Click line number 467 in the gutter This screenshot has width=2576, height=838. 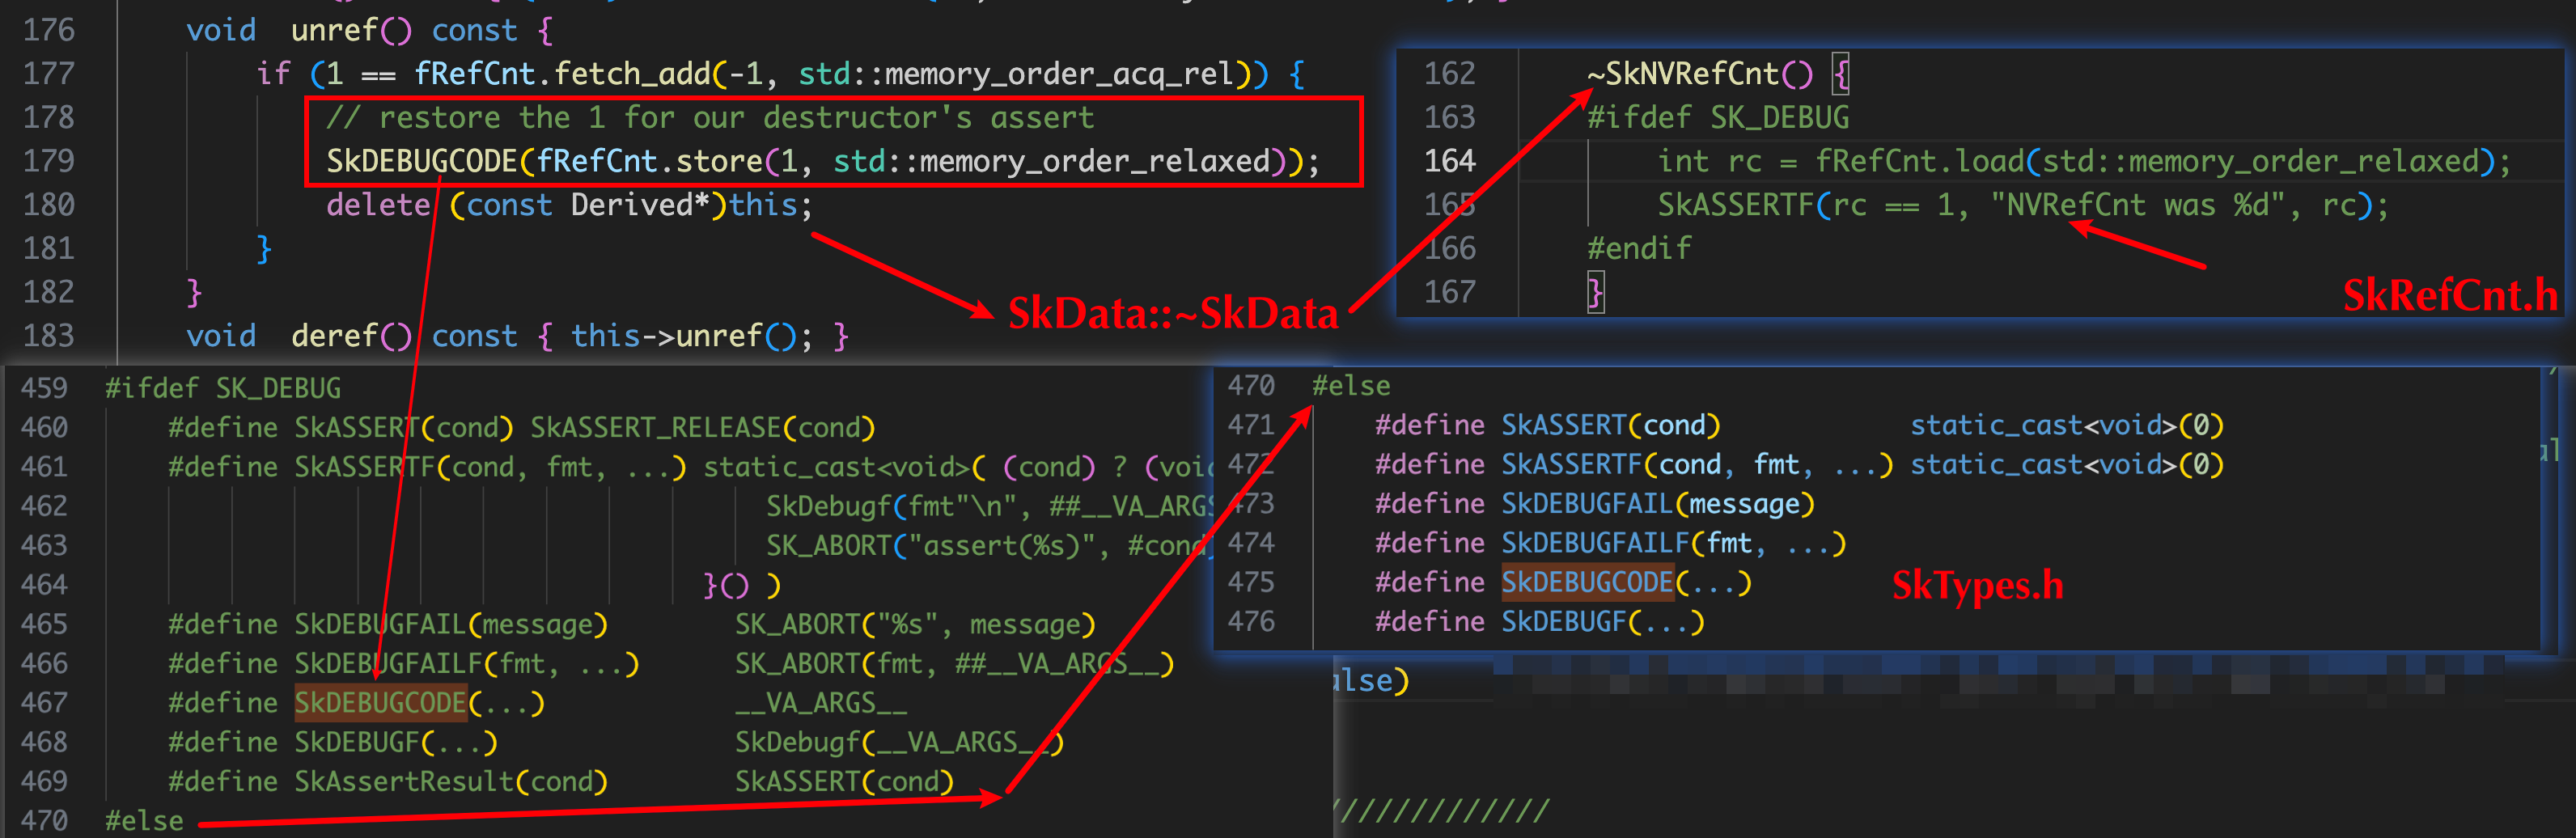(x=44, y=703)
